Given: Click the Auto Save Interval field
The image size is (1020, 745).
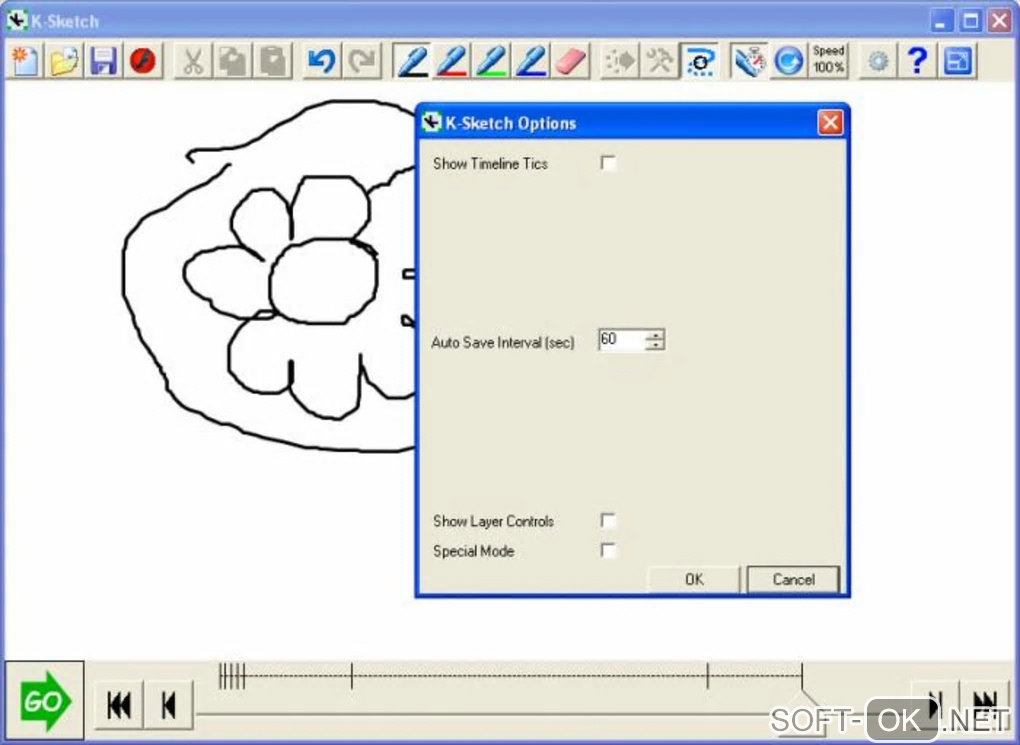Looking at the screenshot, I should [622, 340].
